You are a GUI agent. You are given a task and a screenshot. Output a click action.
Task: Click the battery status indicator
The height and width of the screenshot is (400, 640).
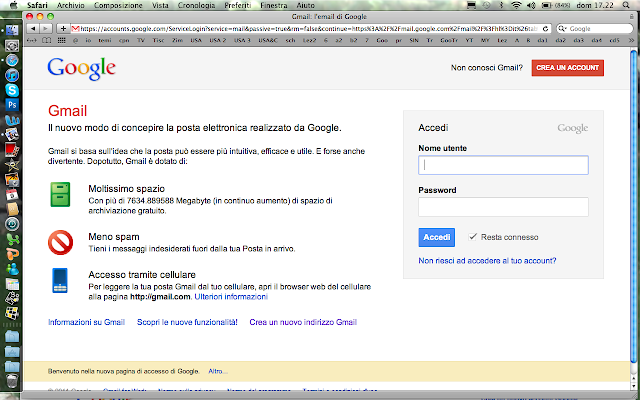556,5
